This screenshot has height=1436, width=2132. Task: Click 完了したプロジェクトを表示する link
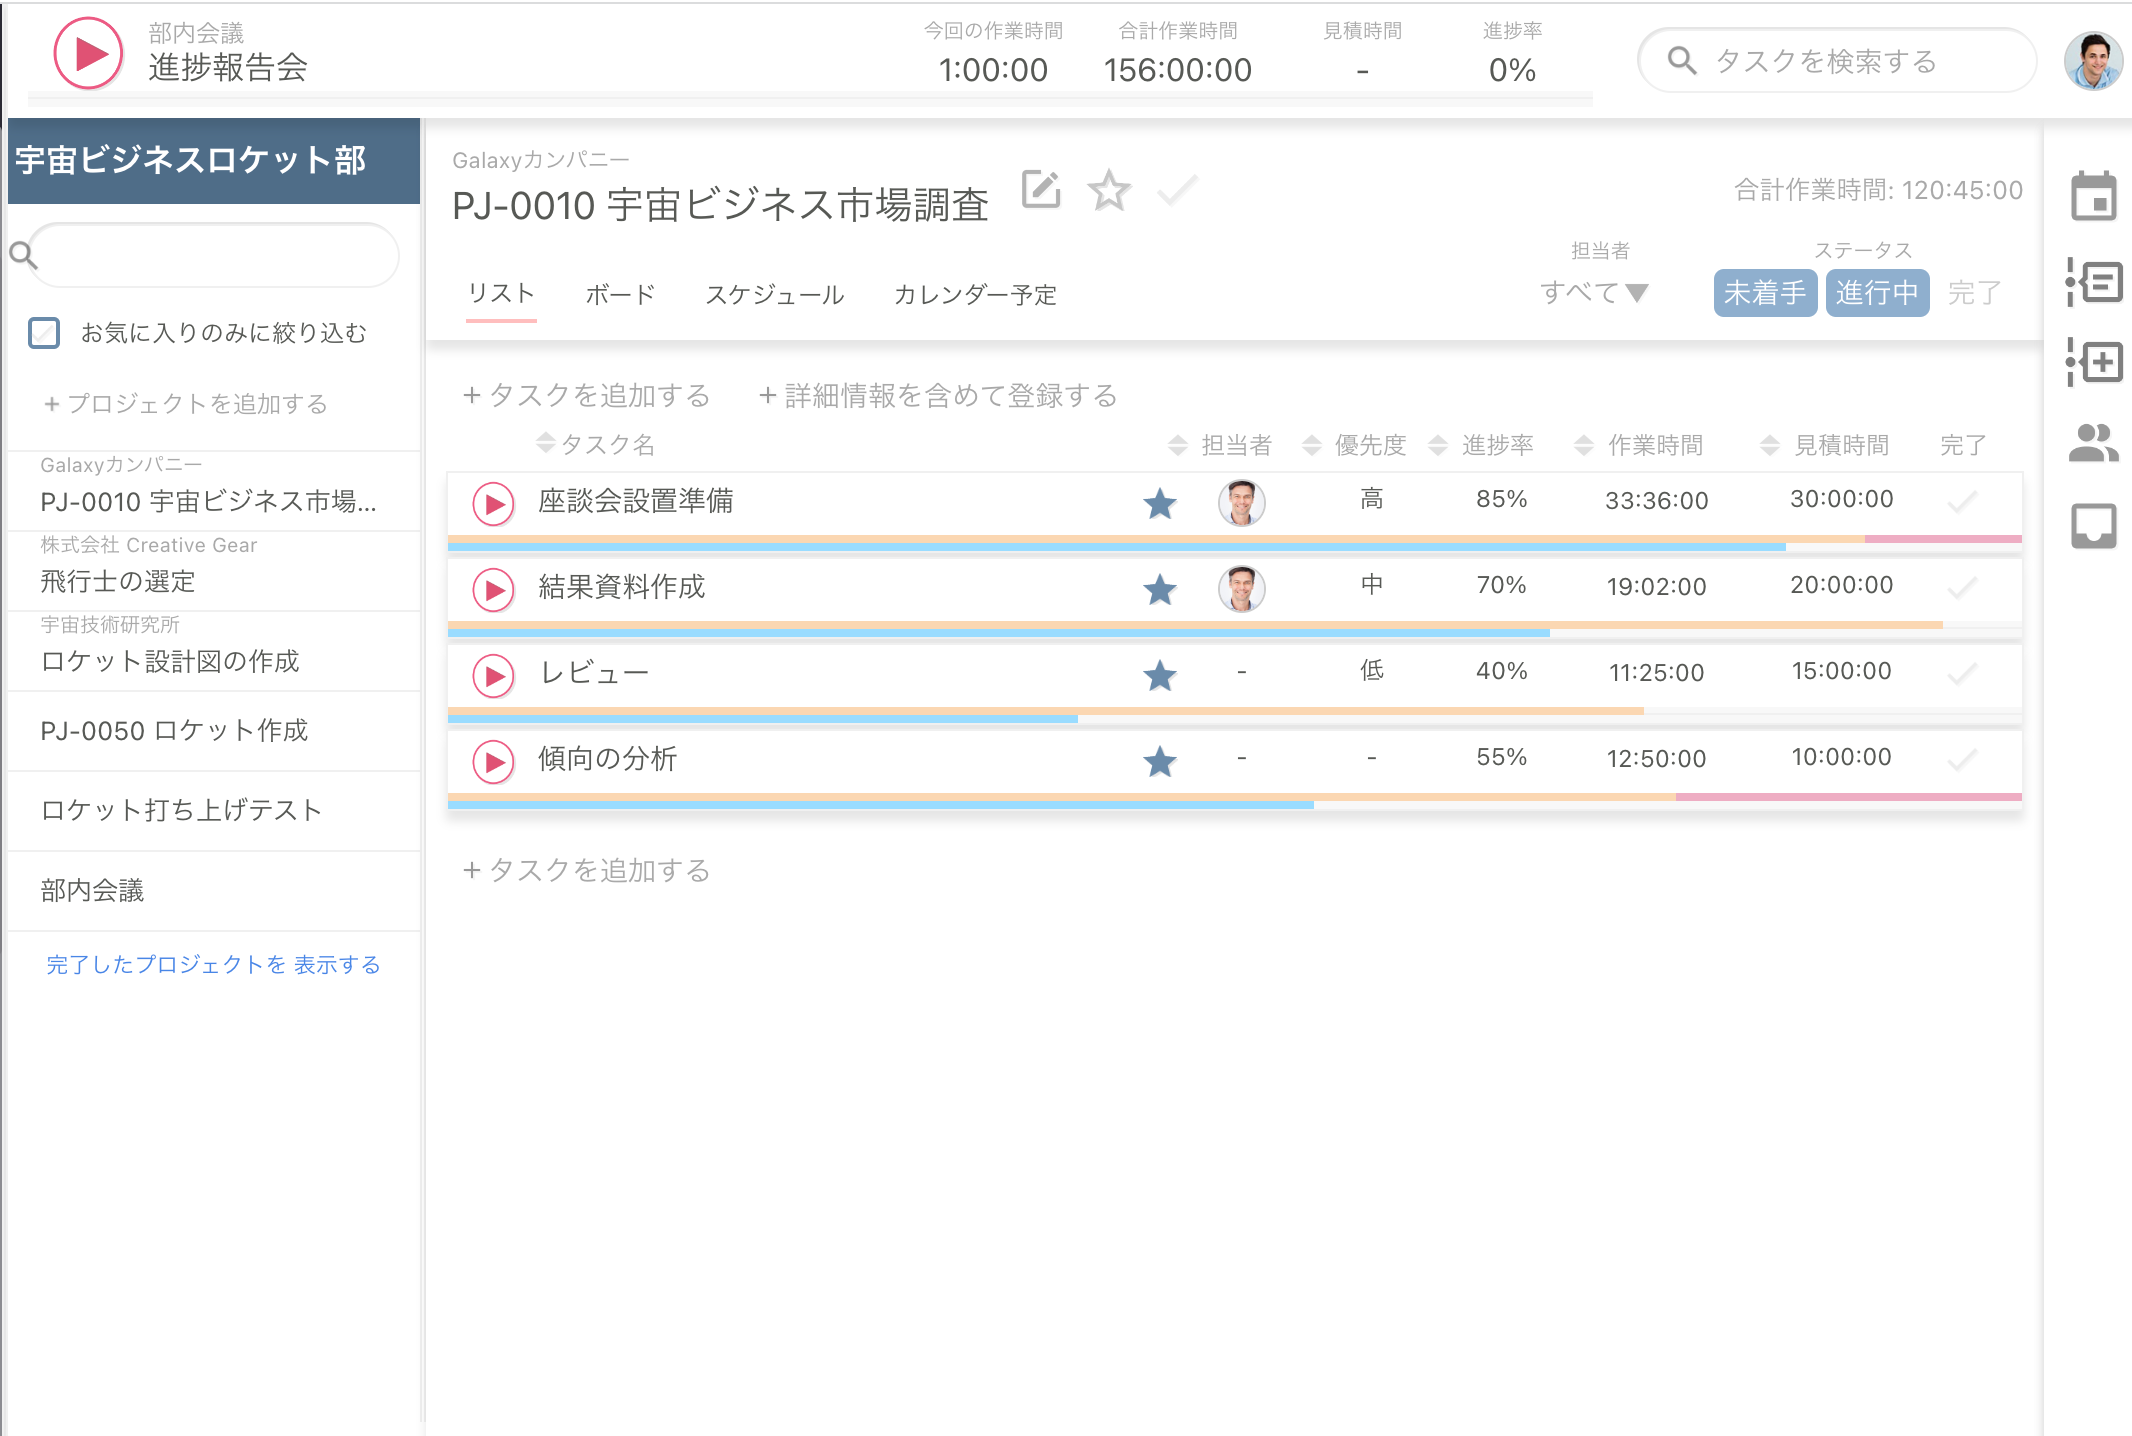pos(213,965)
